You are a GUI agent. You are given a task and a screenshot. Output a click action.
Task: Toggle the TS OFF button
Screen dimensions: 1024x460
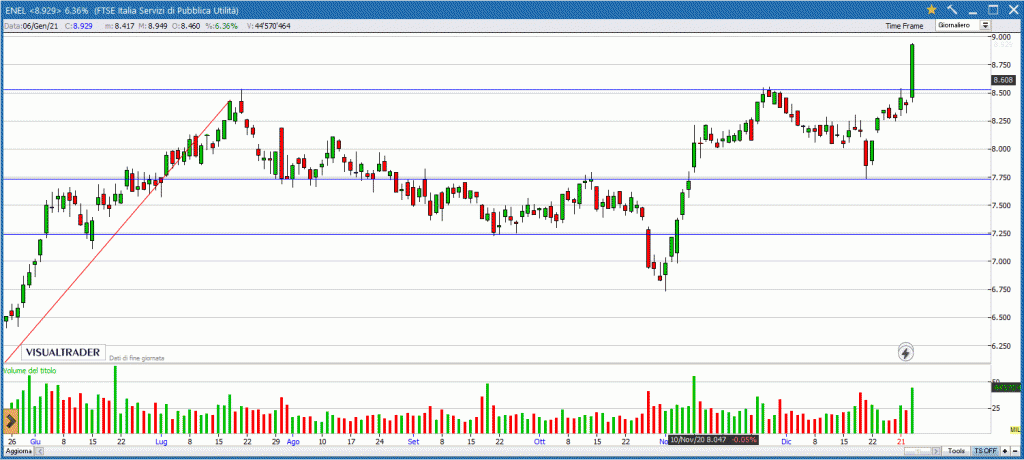[985, 451]
